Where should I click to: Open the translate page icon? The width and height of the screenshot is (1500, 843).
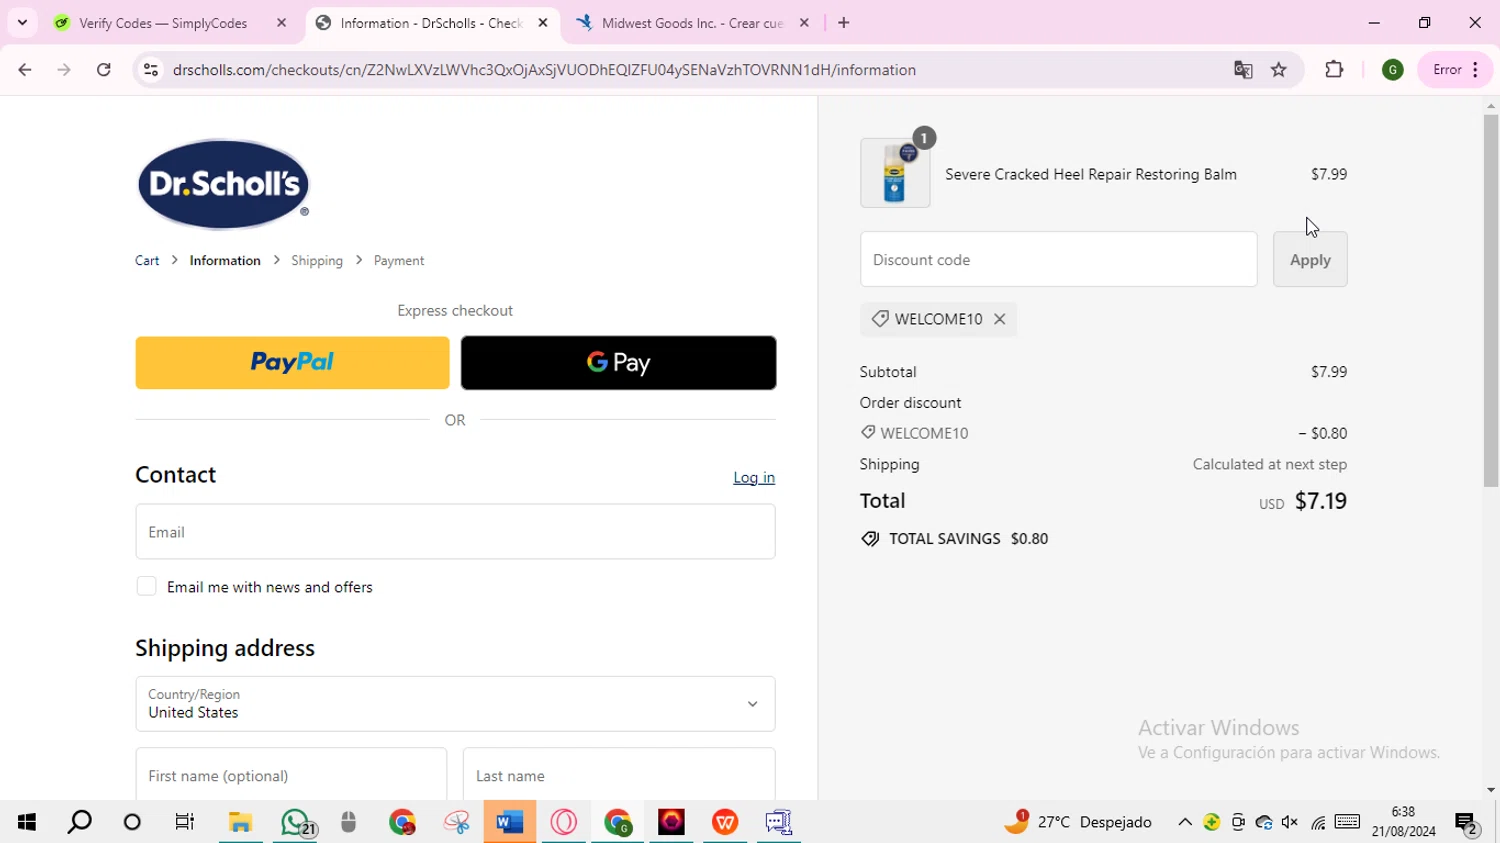coord(1243,70)
